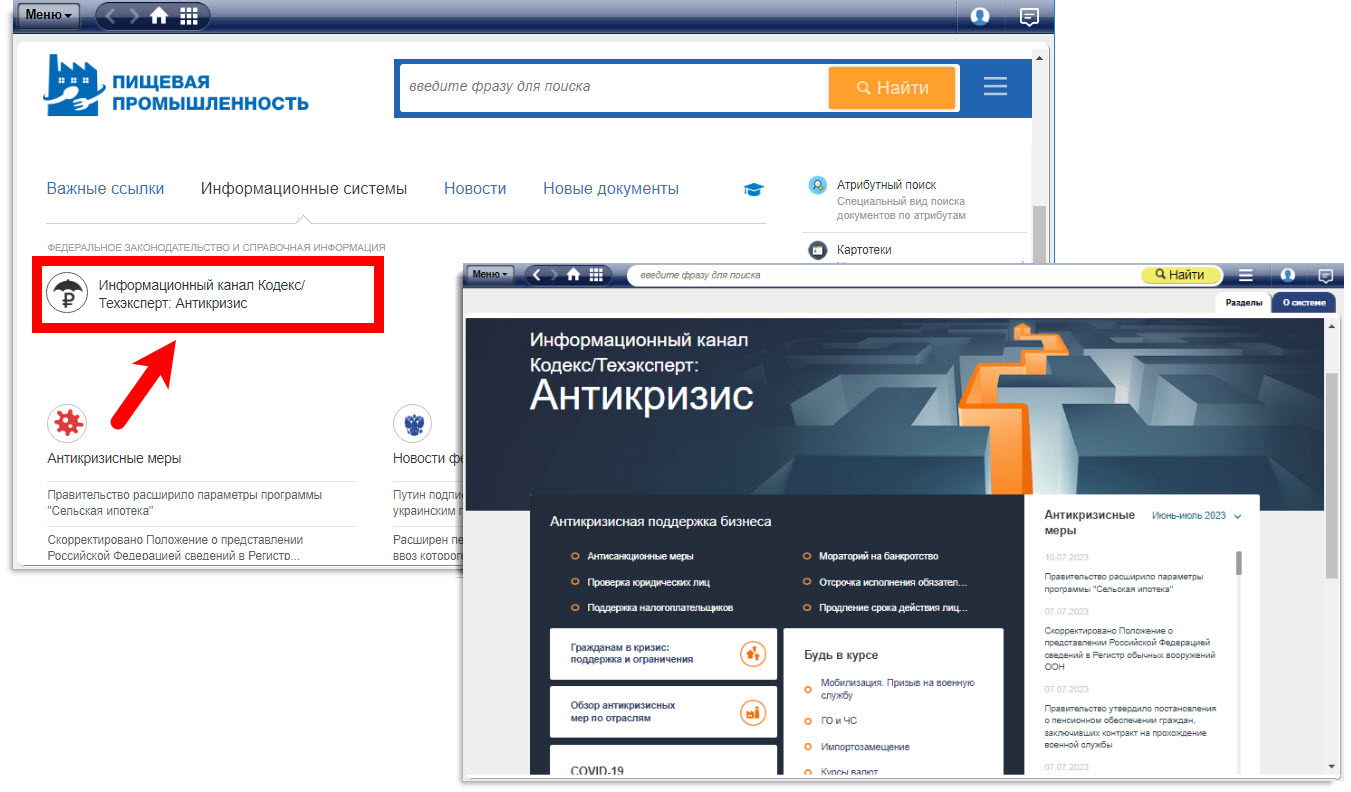Click the news list scrollbar in Антикризисные меры

click(1239, 562)
